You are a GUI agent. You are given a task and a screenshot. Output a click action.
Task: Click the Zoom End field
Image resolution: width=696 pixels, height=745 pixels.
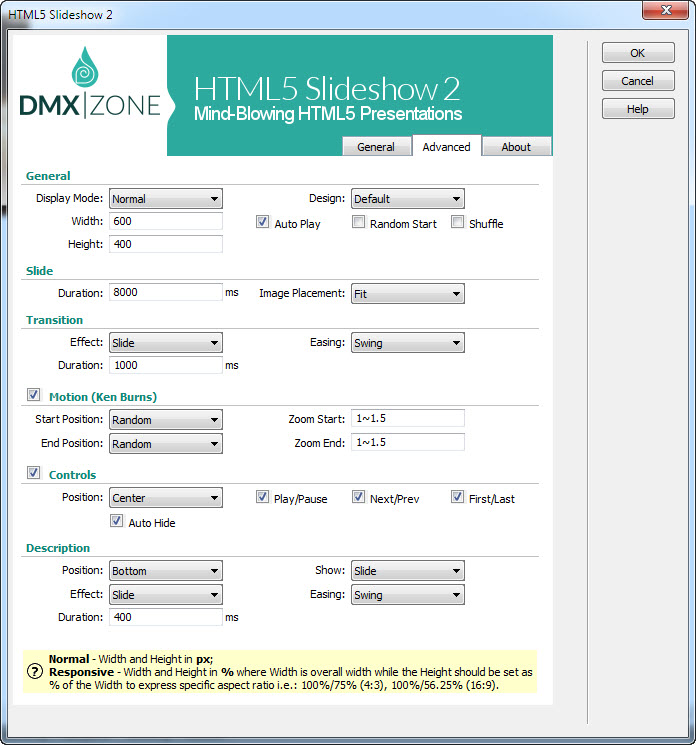pos(408,442)
